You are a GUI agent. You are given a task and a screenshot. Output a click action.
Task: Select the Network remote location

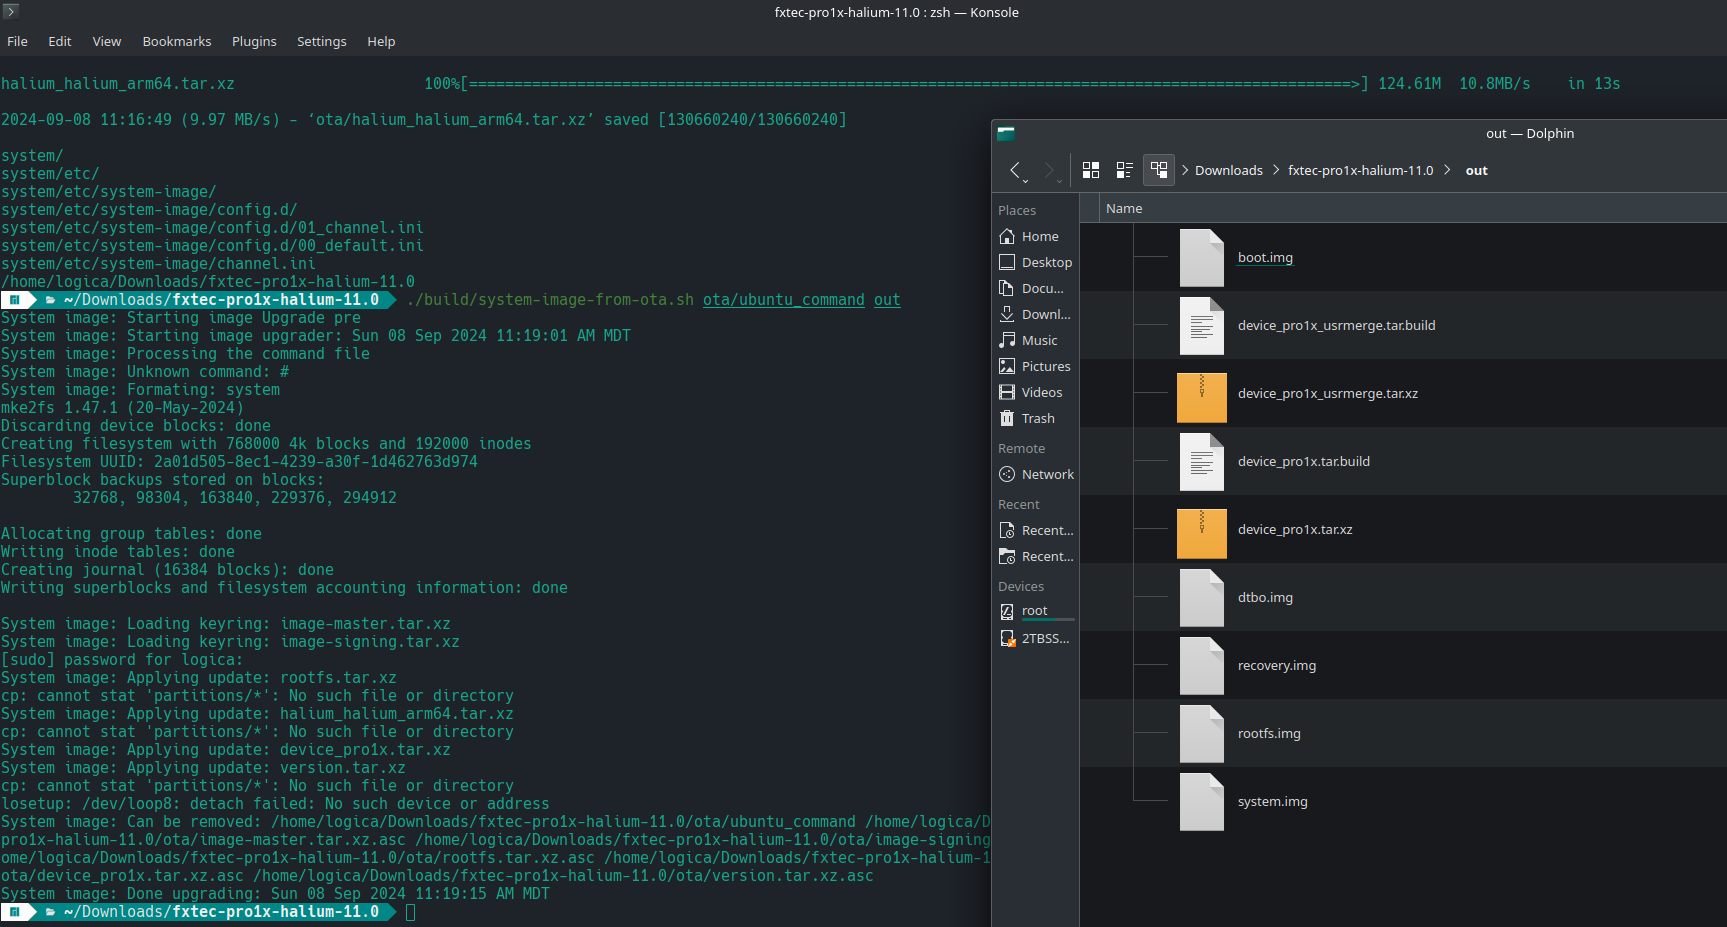(1047, 475)
